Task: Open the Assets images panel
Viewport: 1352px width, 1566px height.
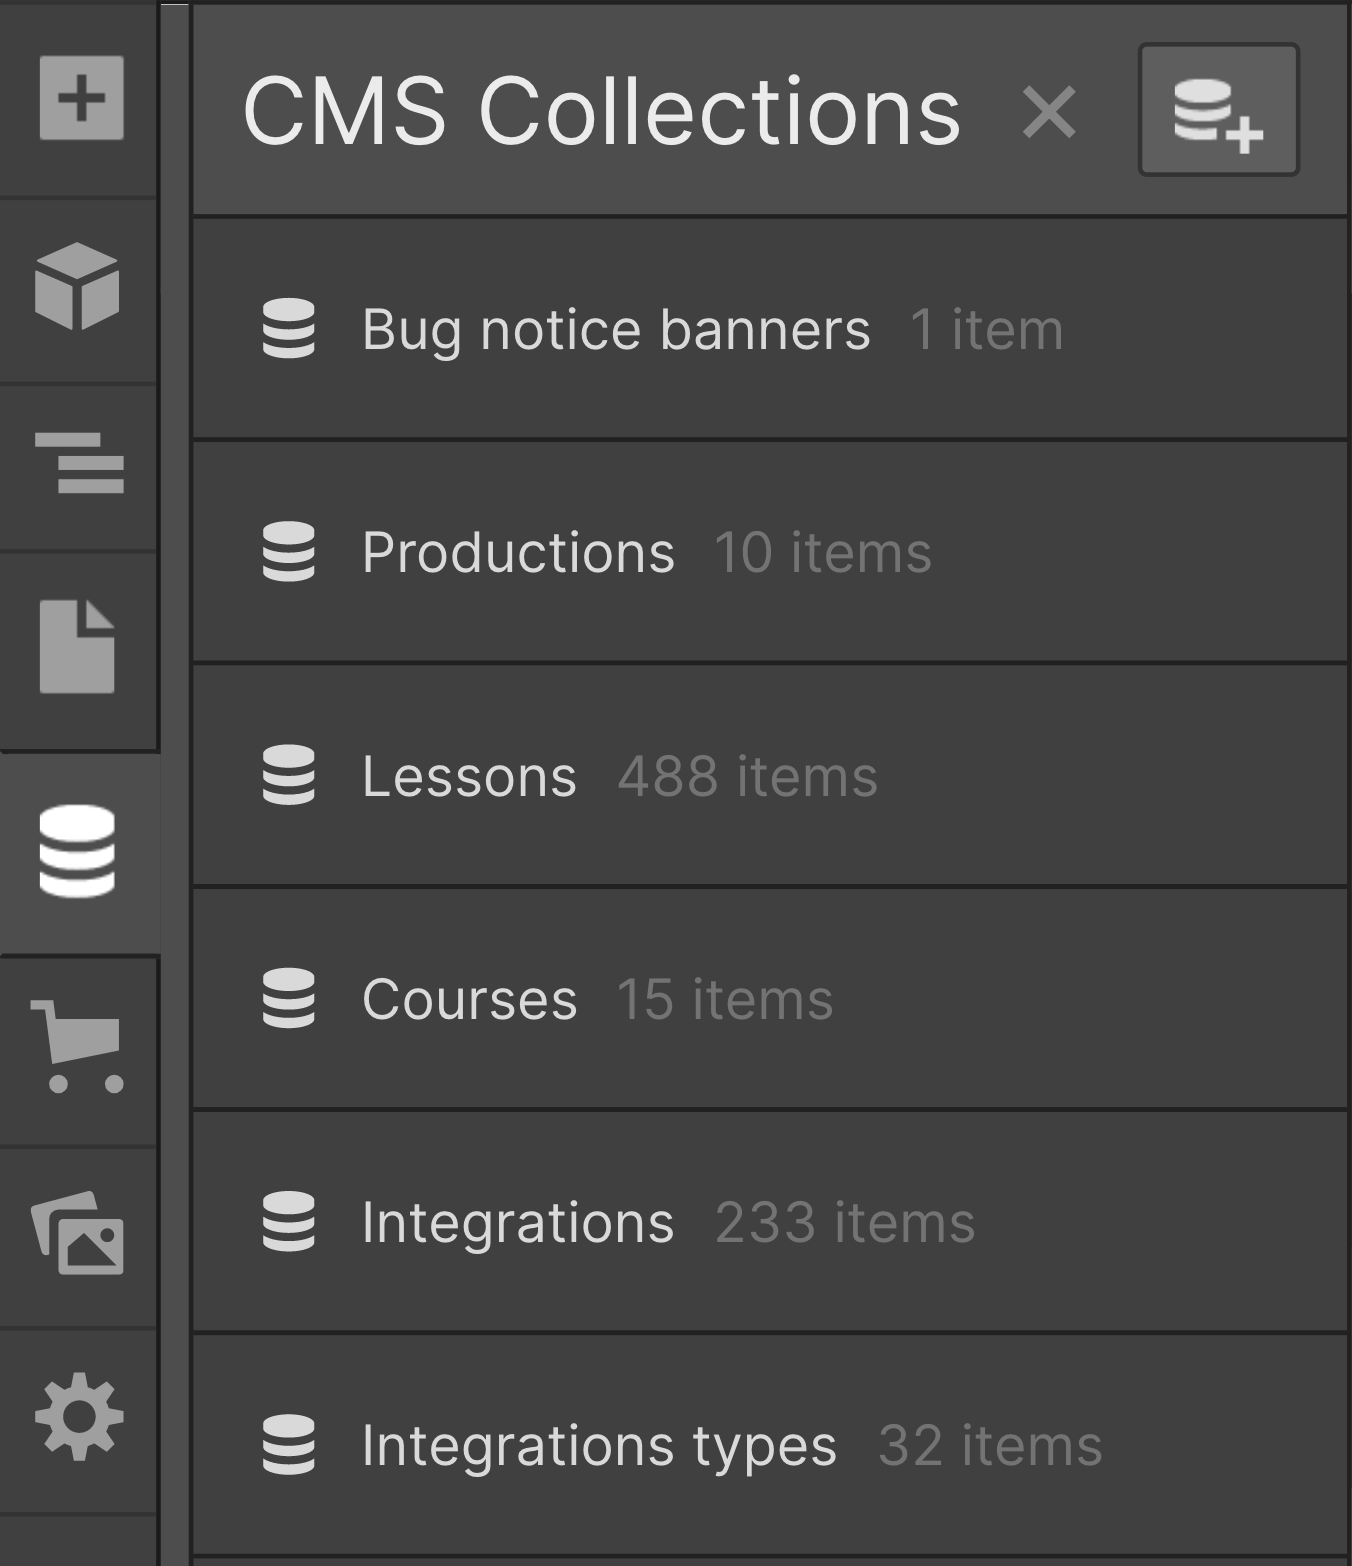Action: (x=78, y=1232)
